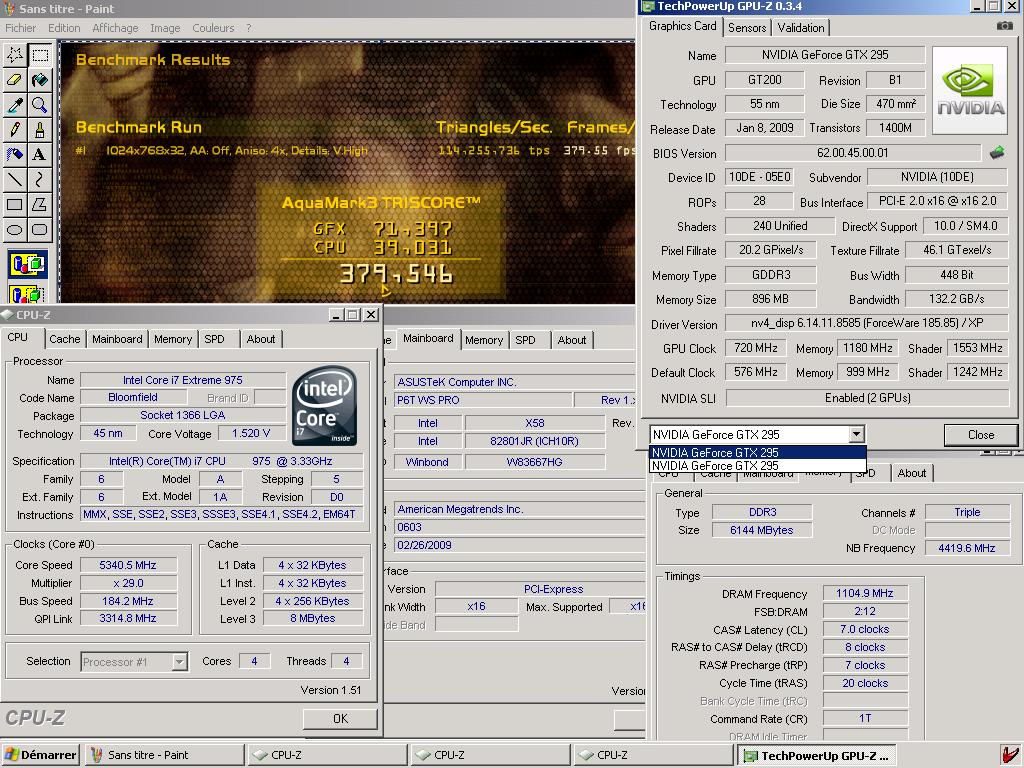Screen dimensions: 1024x768
Task: Activate the Magnifier tool in Paint
Action: click(x=40, y=104)
